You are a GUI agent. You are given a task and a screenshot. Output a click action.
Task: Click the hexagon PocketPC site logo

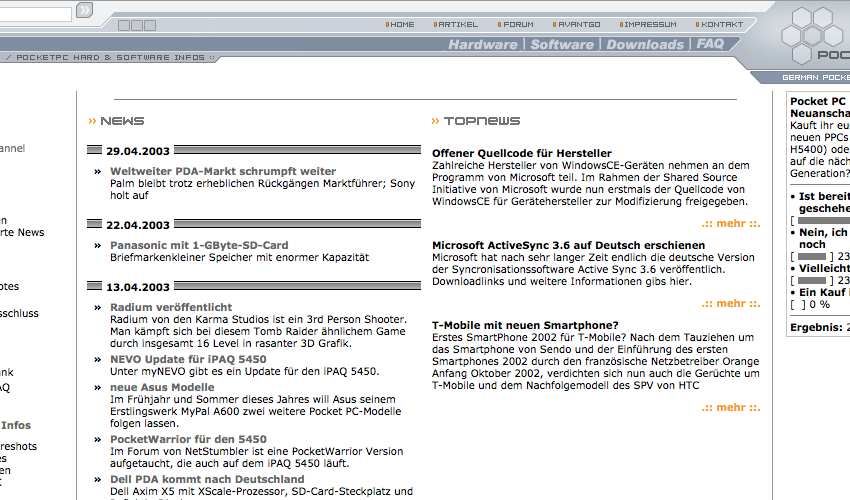coord(813,35)
